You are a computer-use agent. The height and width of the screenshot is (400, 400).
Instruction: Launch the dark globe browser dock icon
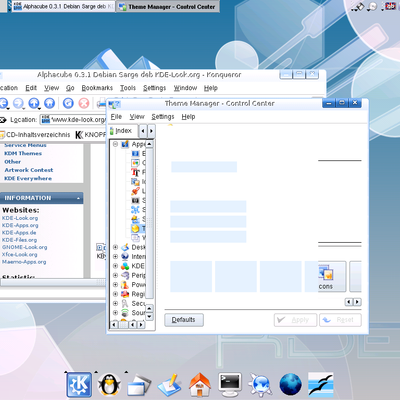pos(291,385)
